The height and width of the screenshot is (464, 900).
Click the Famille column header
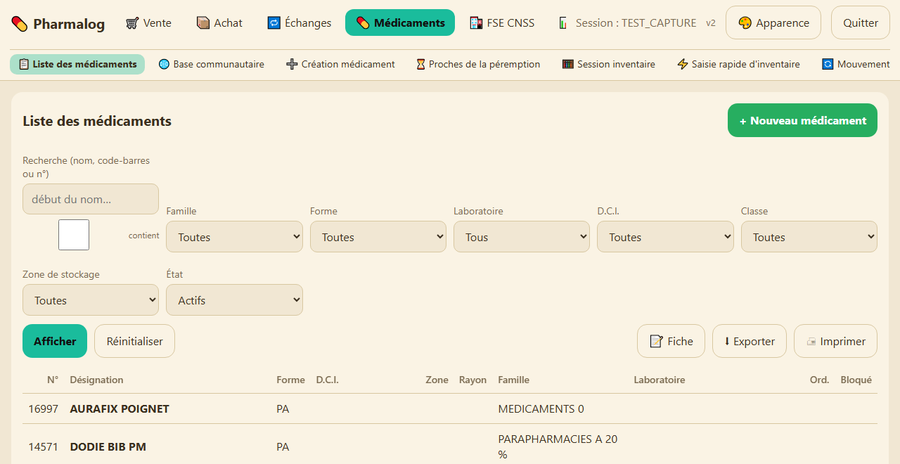click(x=514, y=380)
